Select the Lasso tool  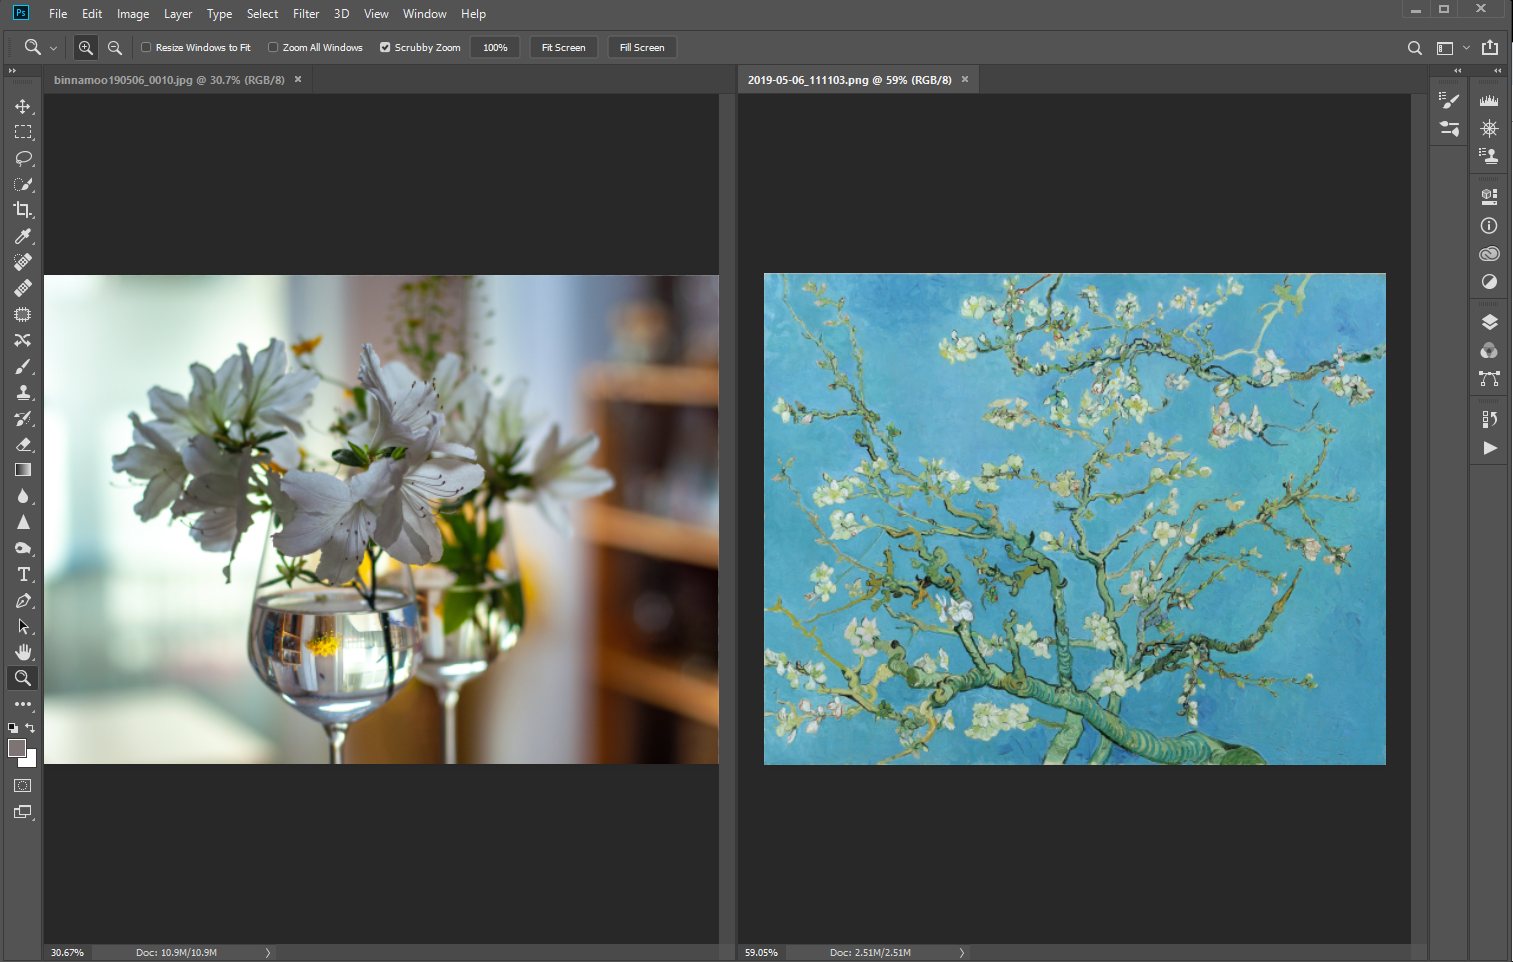coord(23,158)
